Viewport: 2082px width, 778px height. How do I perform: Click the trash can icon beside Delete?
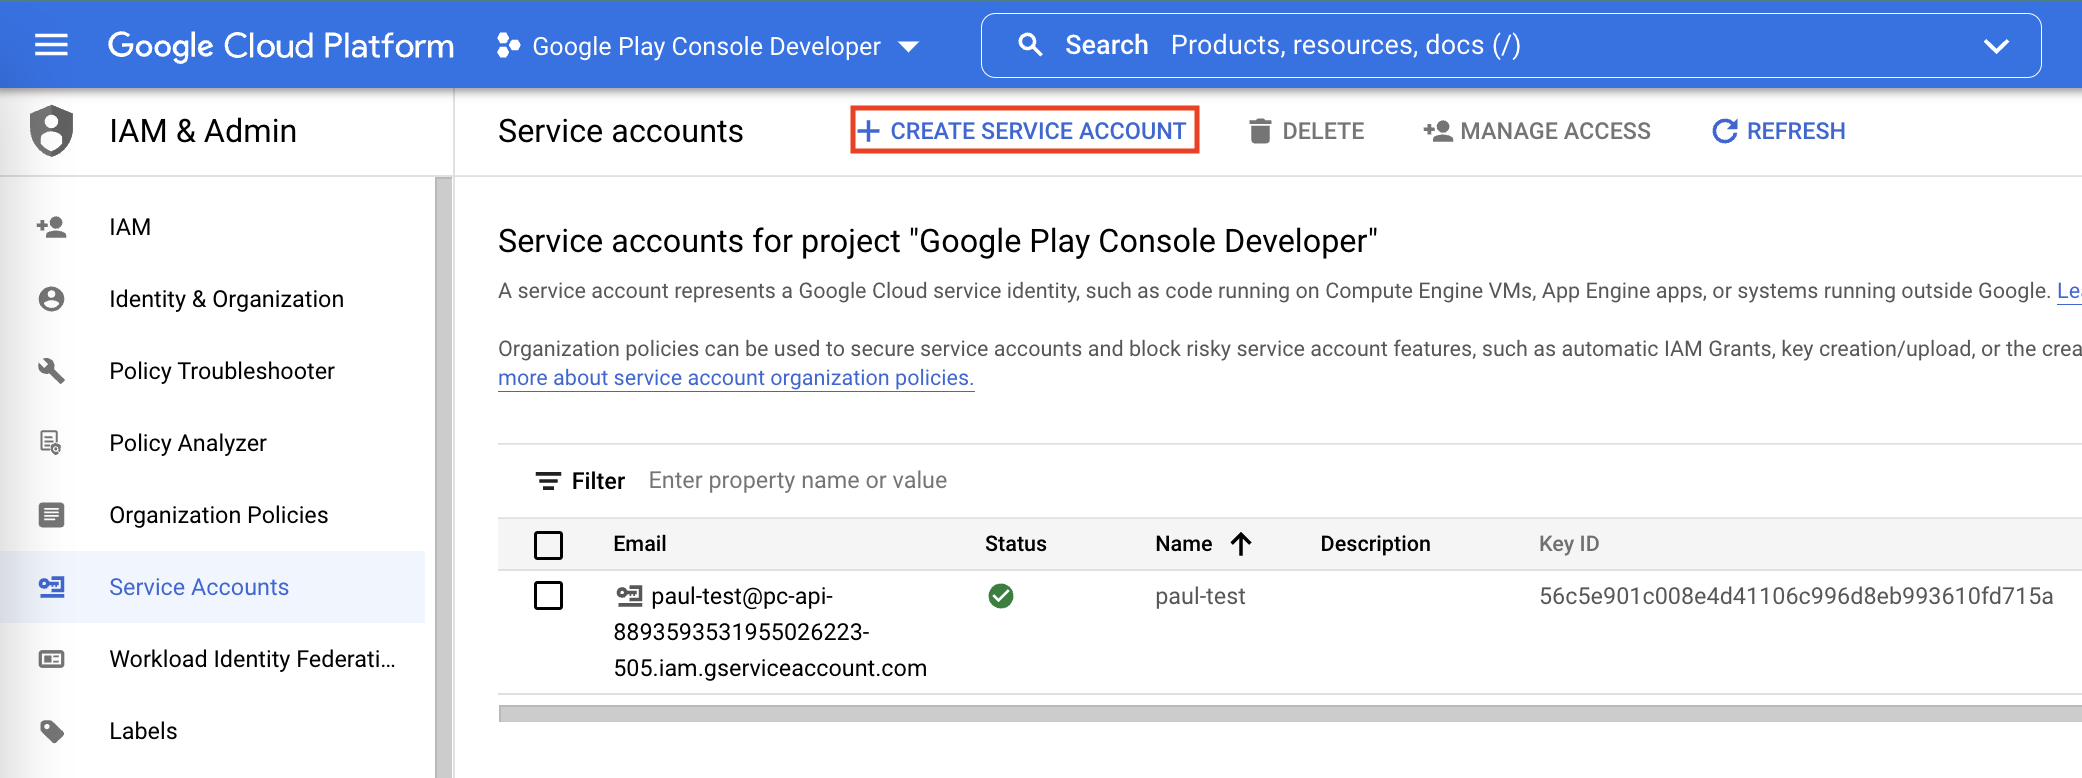1260,131
